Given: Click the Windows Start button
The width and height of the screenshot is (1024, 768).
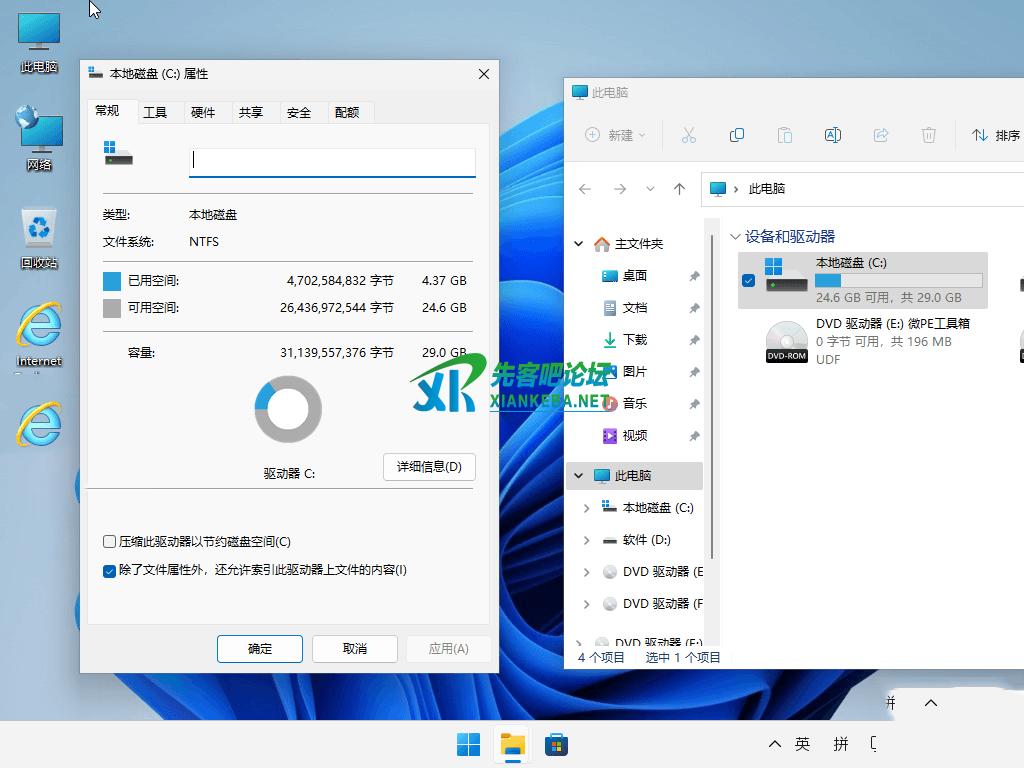Looking at the screenshot, I should click(468, 744).
